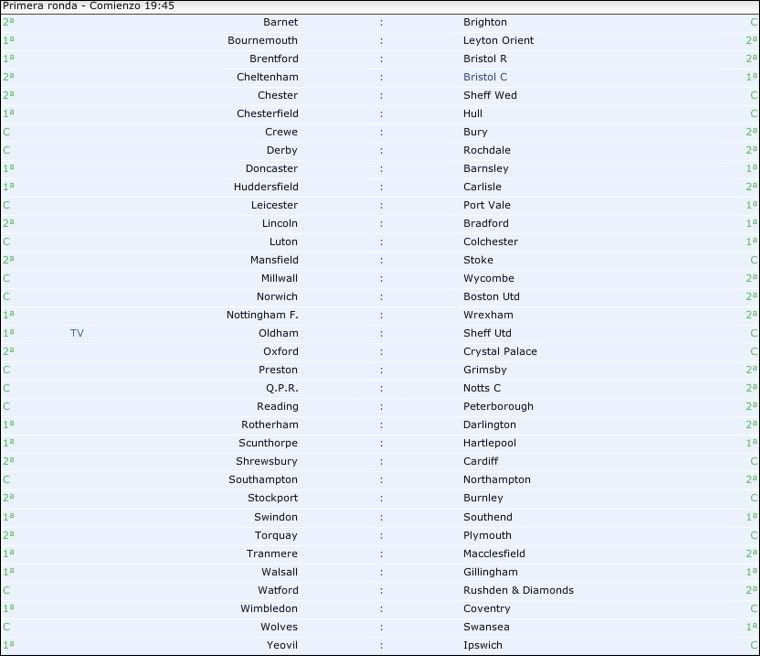Image resolution: width=760 pixels, height=656 pixels.
Task: Select Huddersfield team name
Action: (266, 187)
